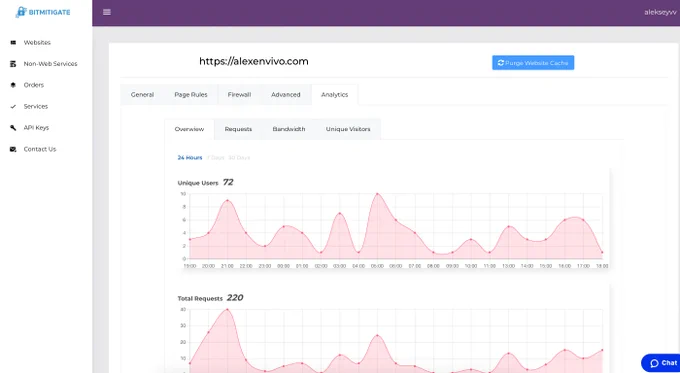Open API Keys page

[x=36, y=128]
